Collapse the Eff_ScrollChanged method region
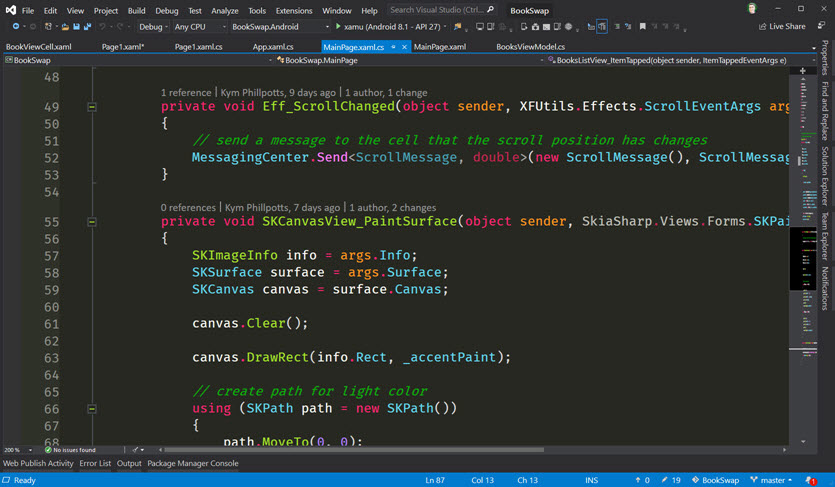The width and height of the screenshot is (835, 487). click(x=92, y=107)
